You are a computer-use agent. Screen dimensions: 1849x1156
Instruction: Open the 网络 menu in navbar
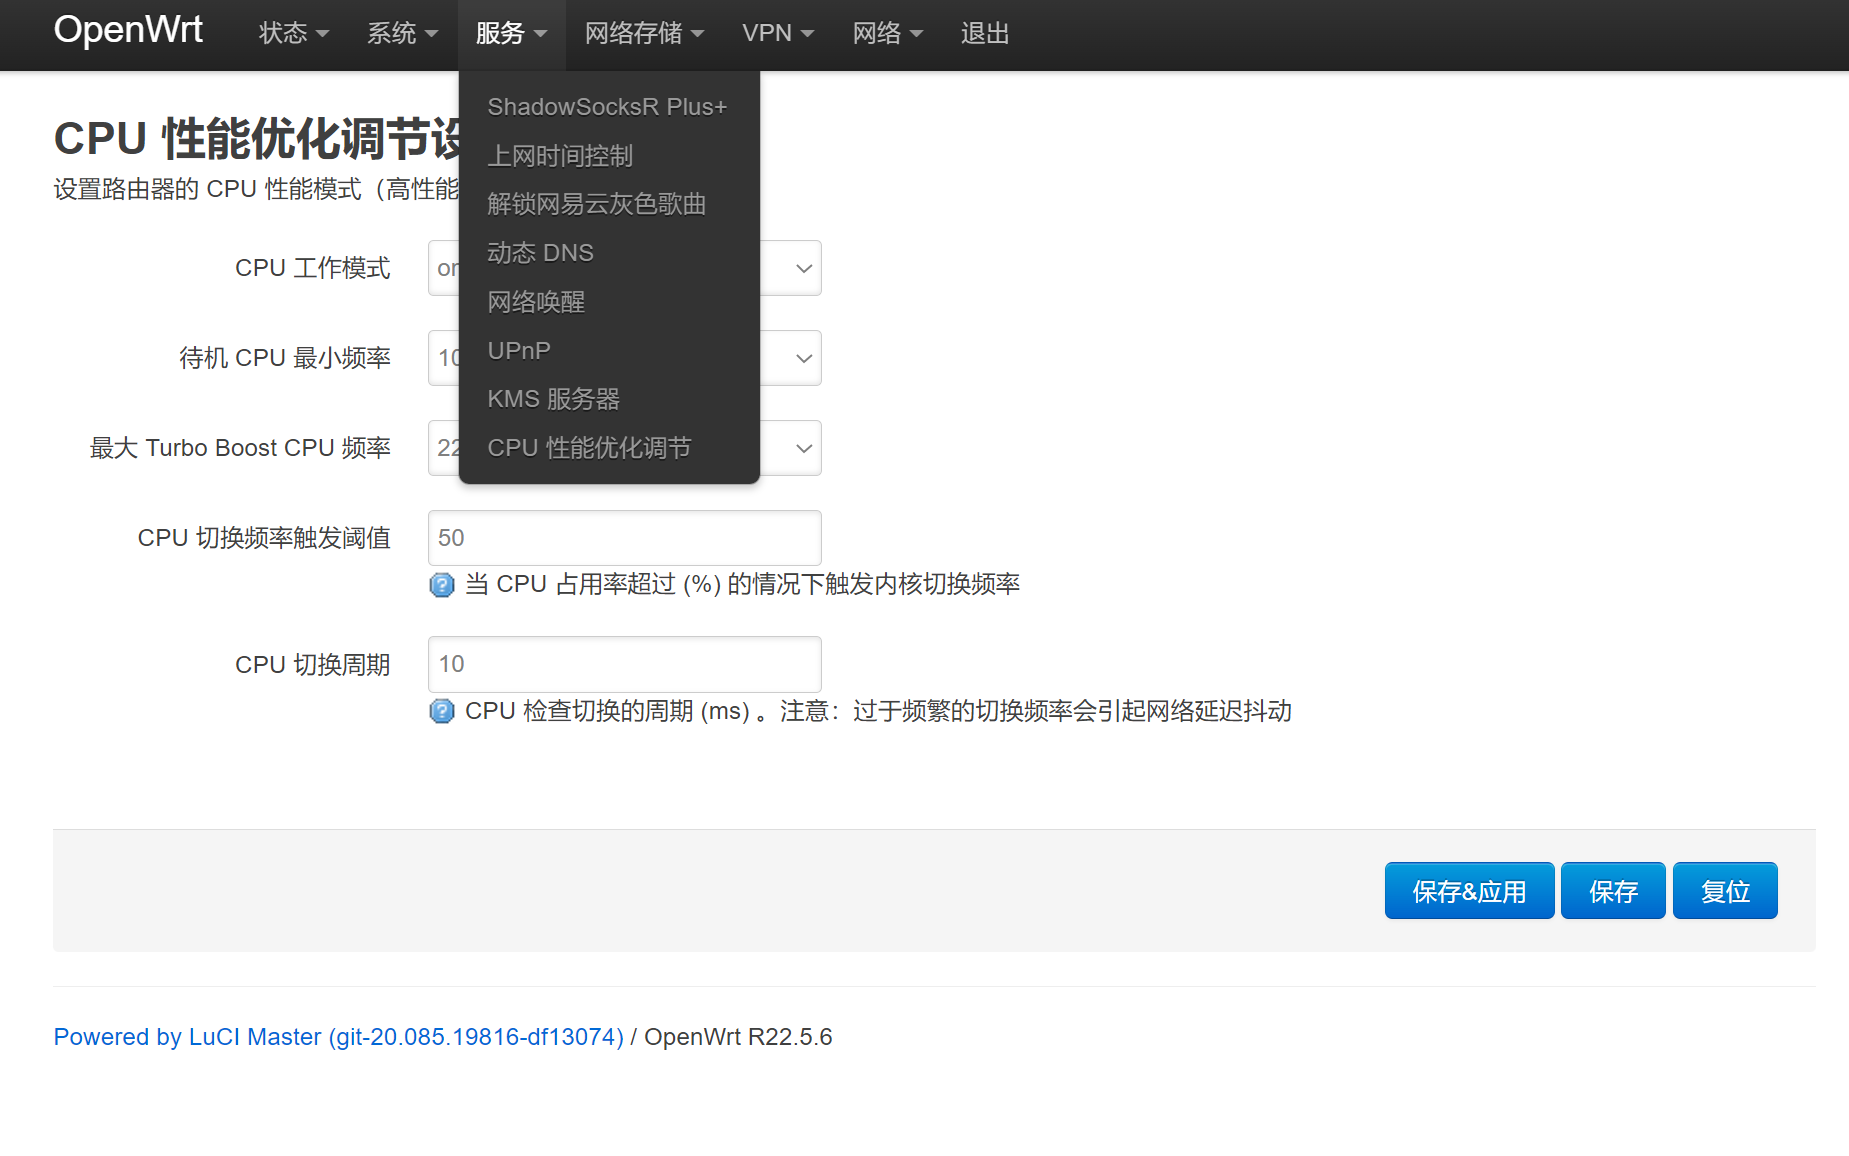tap(886, 34)
